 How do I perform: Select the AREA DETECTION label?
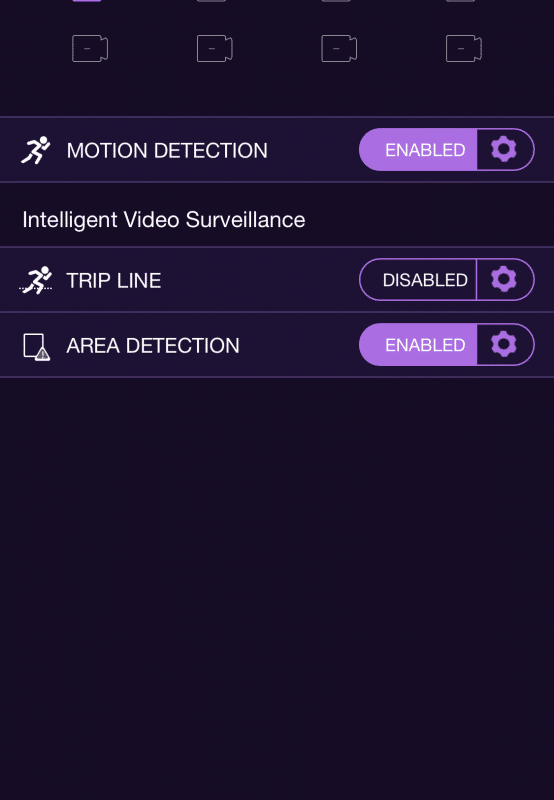tap(153, 346)
